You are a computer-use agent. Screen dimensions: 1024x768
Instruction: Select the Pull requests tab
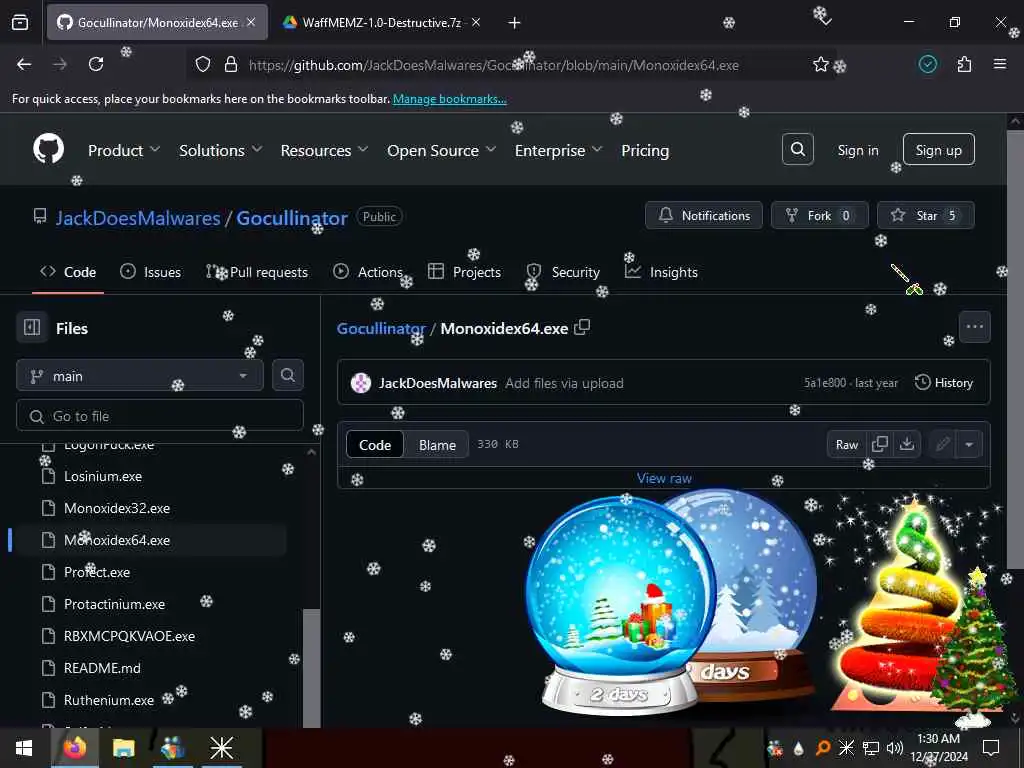[x=257, y=272]
